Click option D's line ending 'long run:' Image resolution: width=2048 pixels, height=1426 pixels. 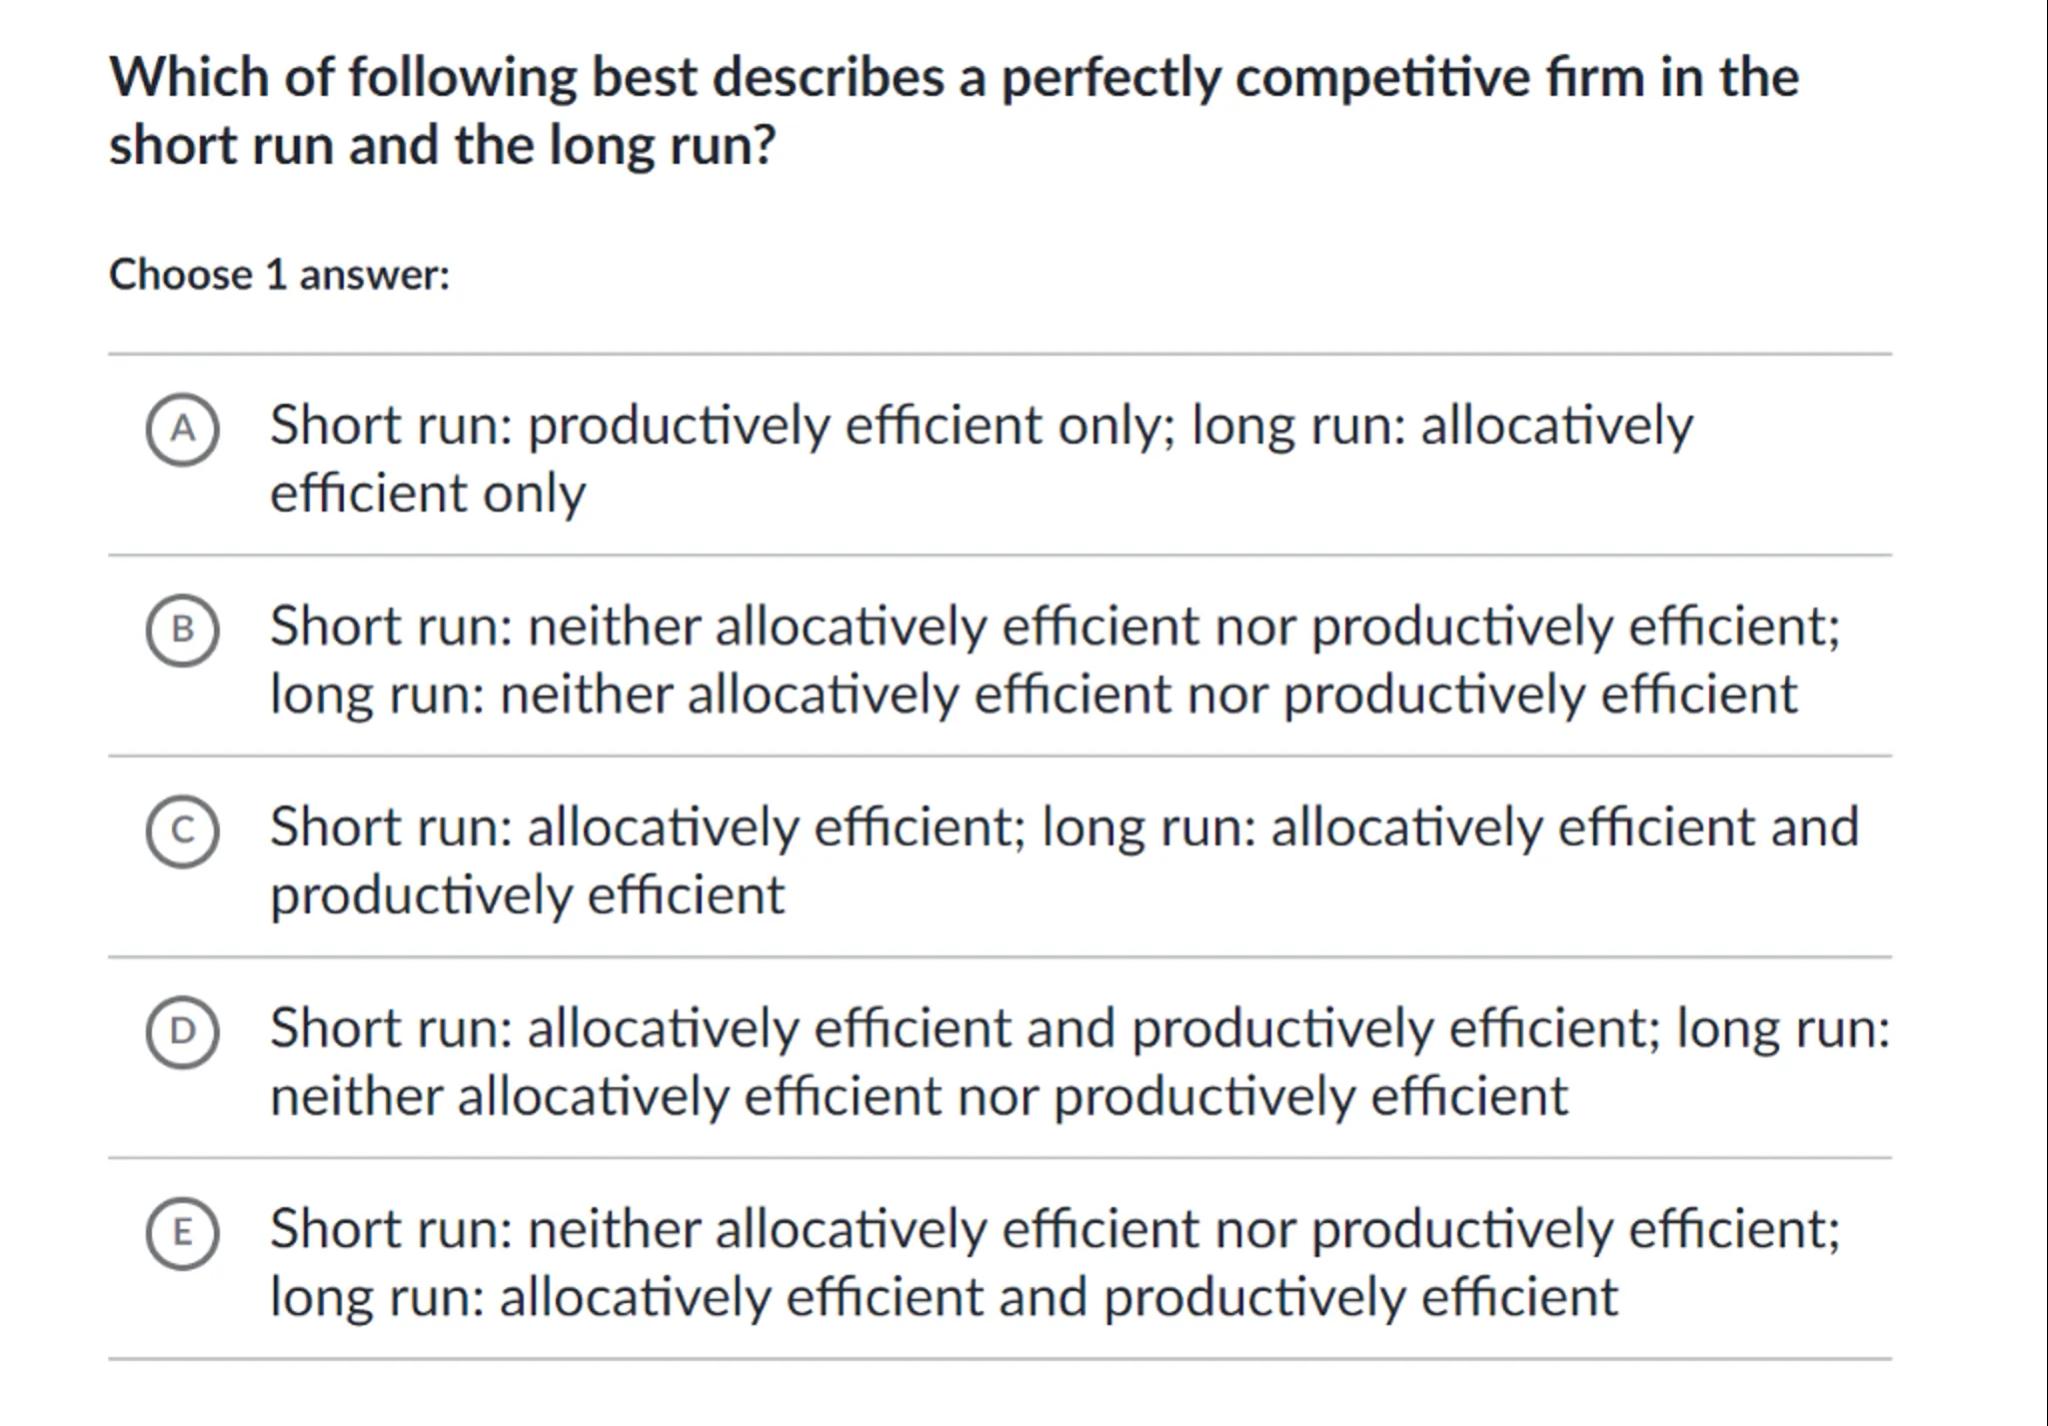(1080, 1029)
